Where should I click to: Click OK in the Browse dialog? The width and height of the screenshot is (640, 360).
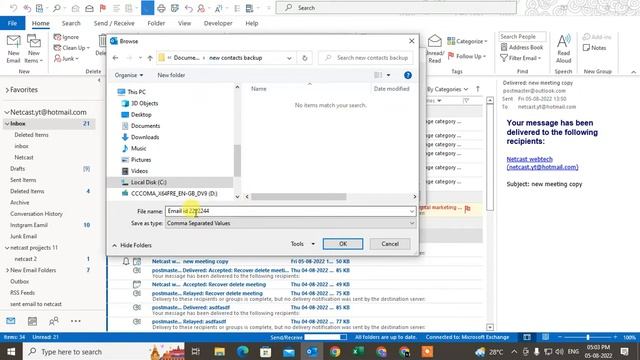tap(343, 244)
